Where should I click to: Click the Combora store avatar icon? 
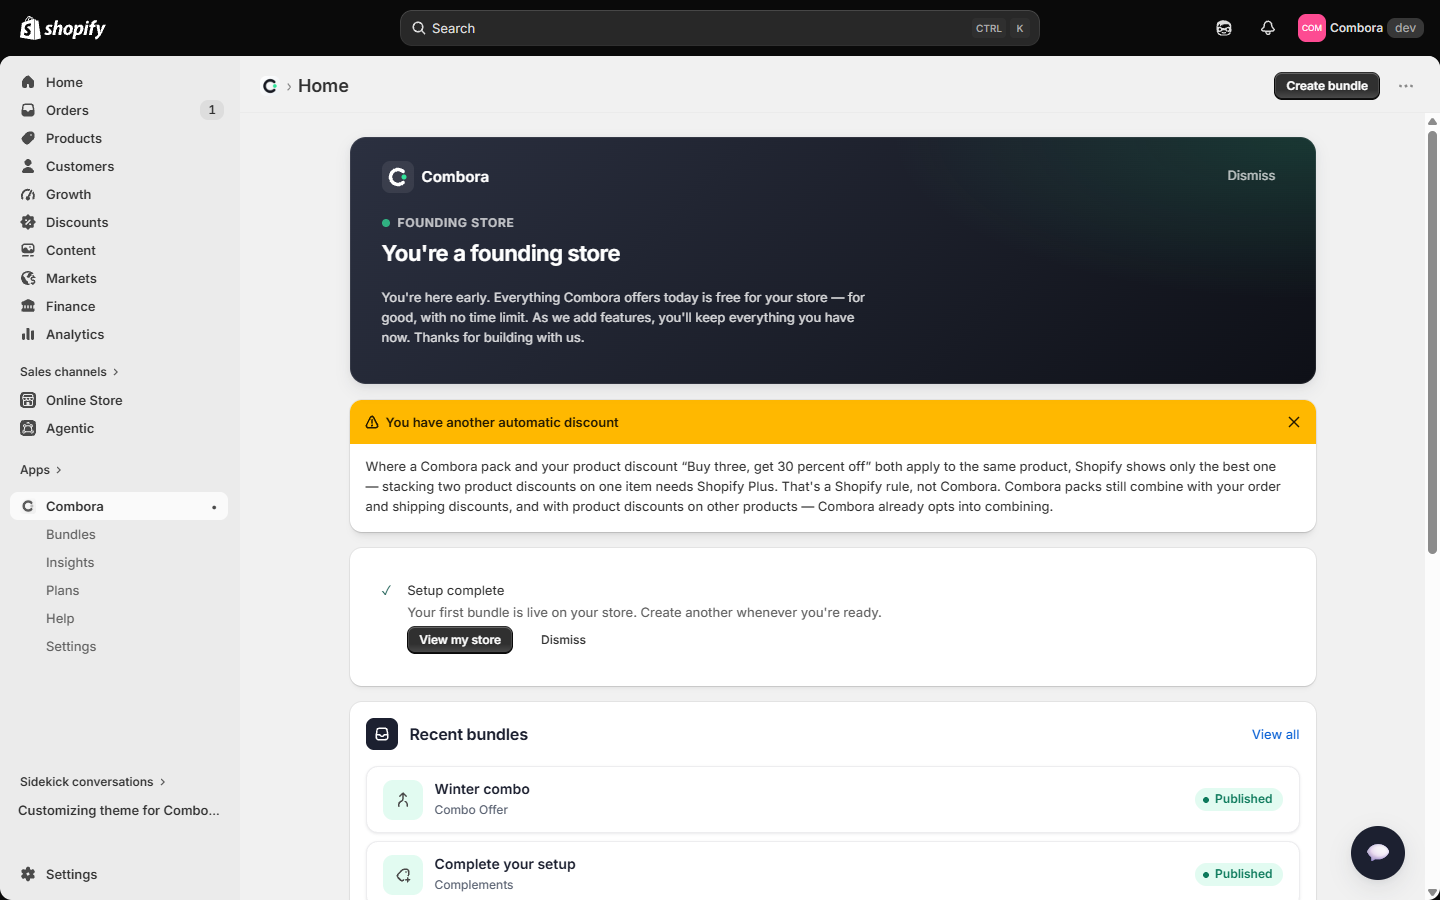coord(1312,28)
